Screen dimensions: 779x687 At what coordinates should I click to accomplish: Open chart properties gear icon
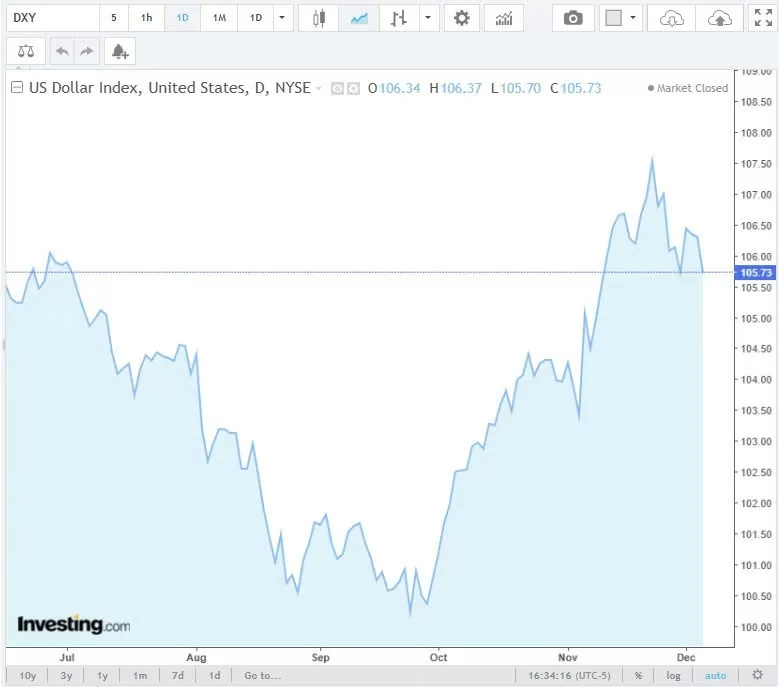coord(461,18)
